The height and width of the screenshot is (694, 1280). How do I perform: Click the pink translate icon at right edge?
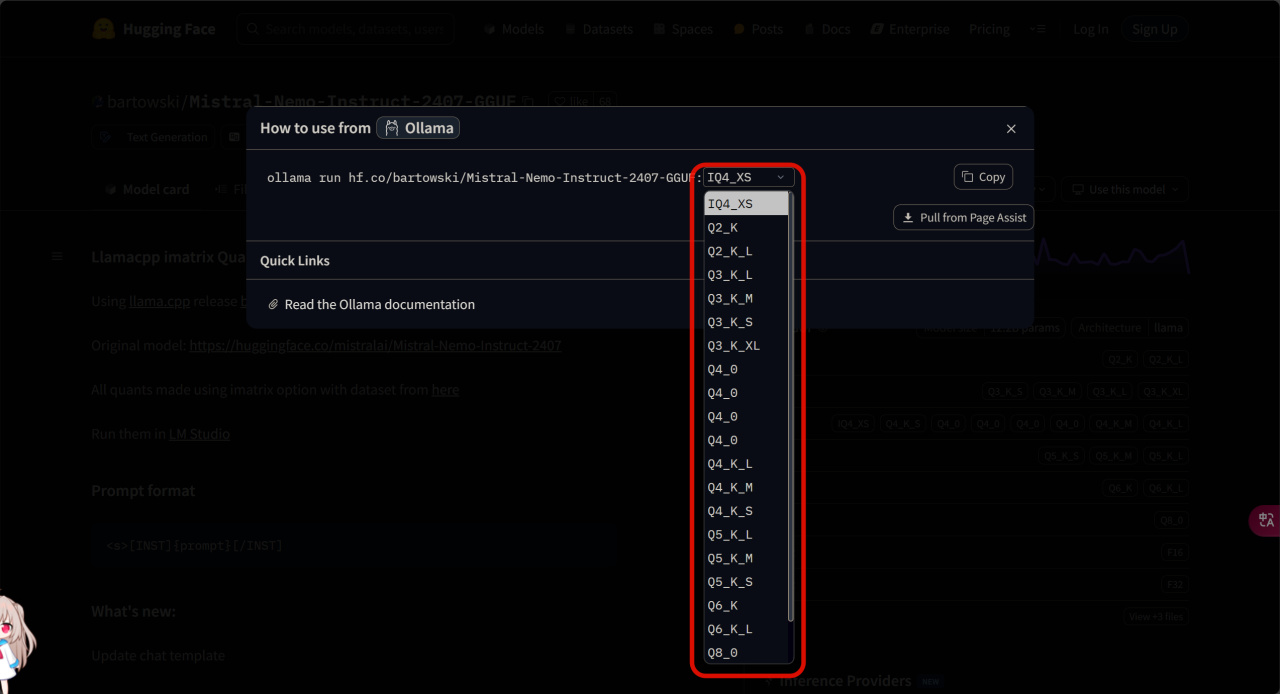(x=1266, y=520)
